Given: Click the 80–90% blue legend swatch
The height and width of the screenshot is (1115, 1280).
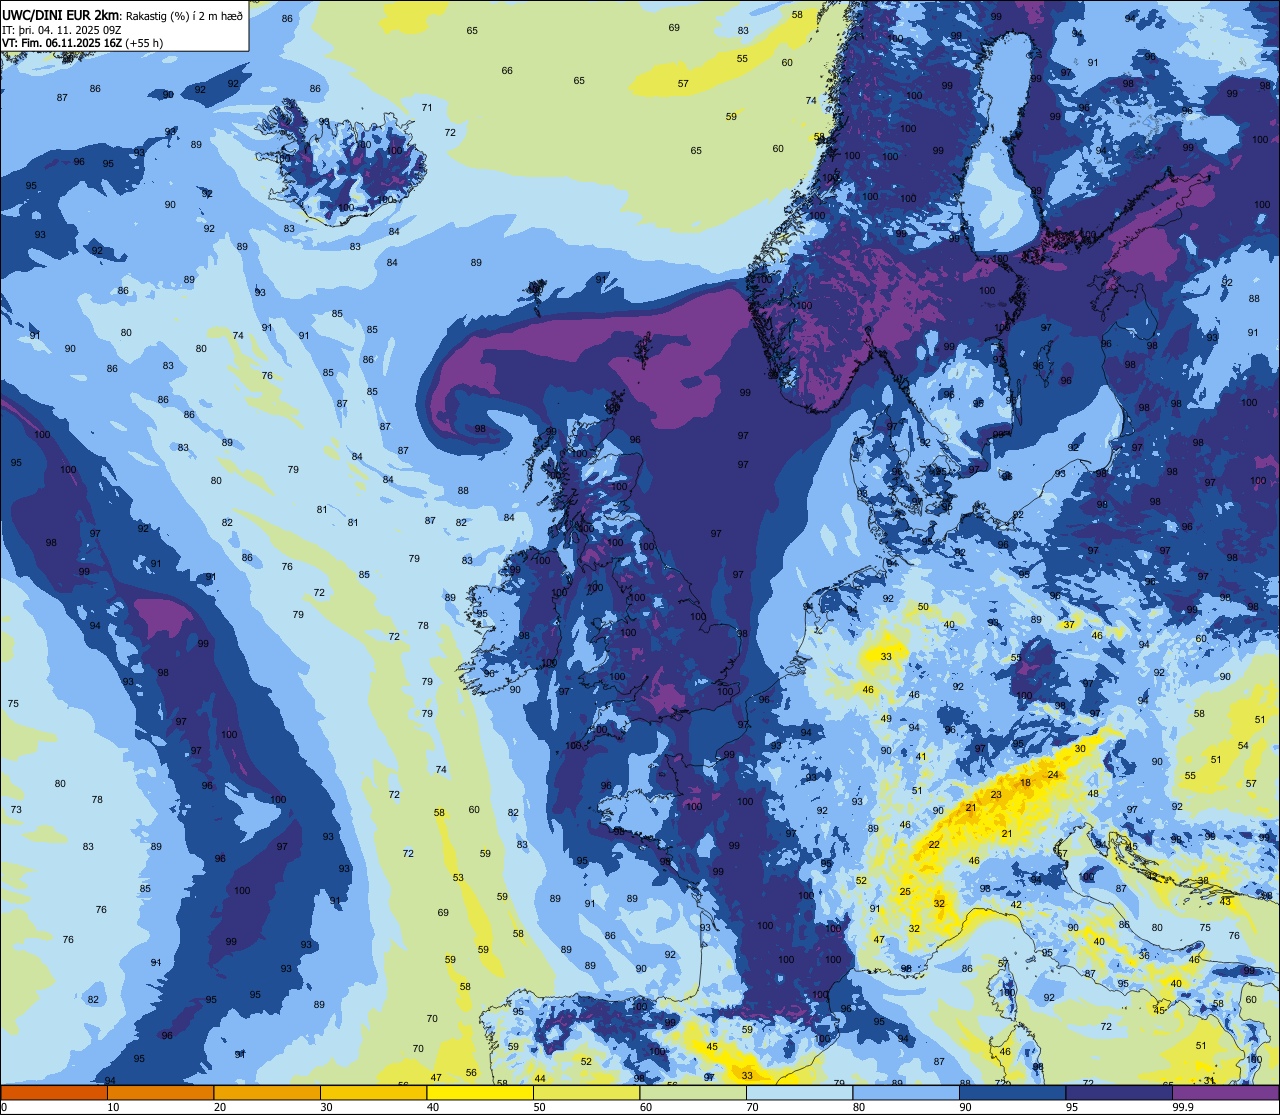Looking at the screenshot, I should pyautogui.click(x=906, y=1092).
